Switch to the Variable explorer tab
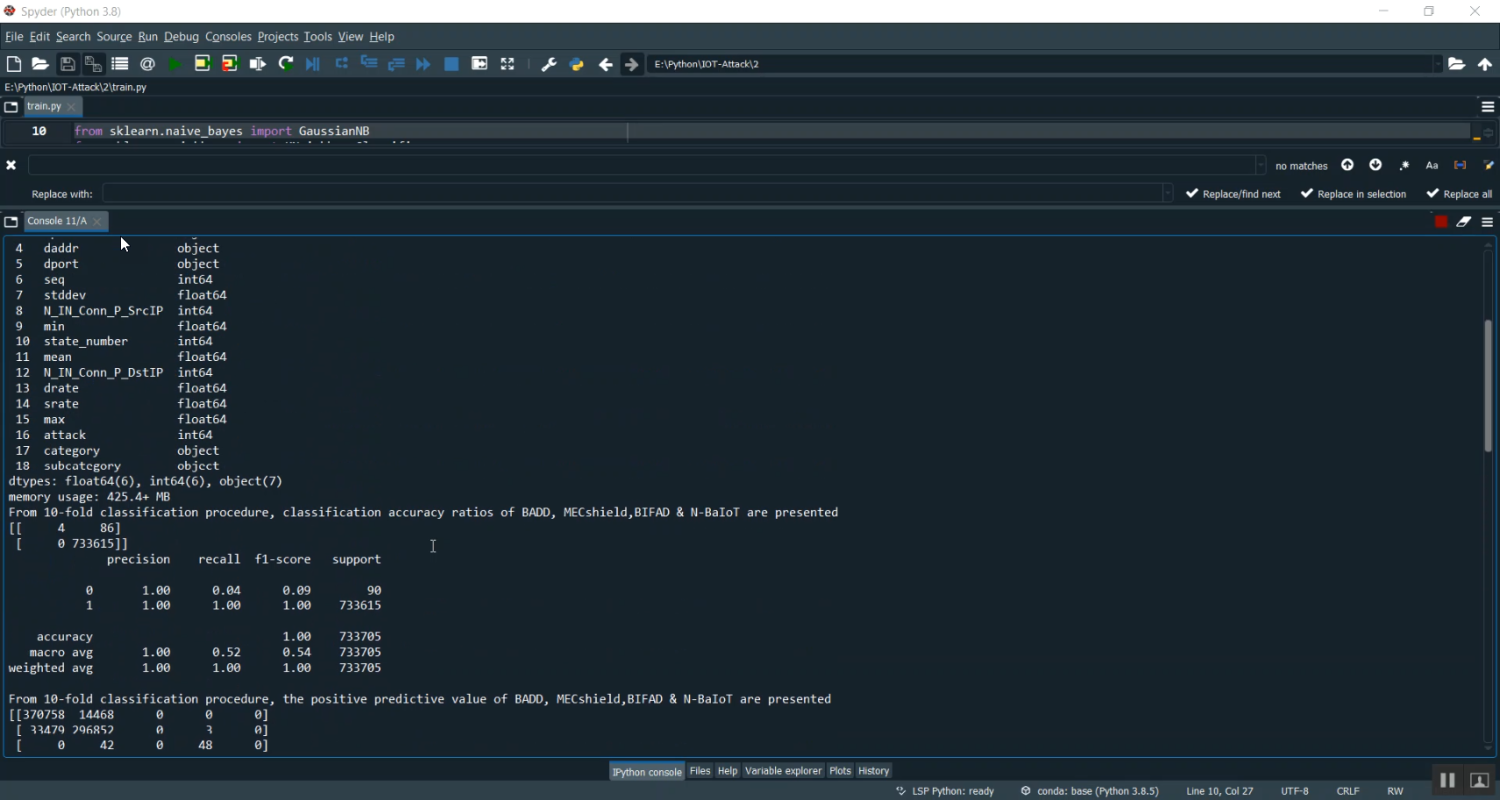The width and height of the screenshot is (1500, 800). [783, 771]
